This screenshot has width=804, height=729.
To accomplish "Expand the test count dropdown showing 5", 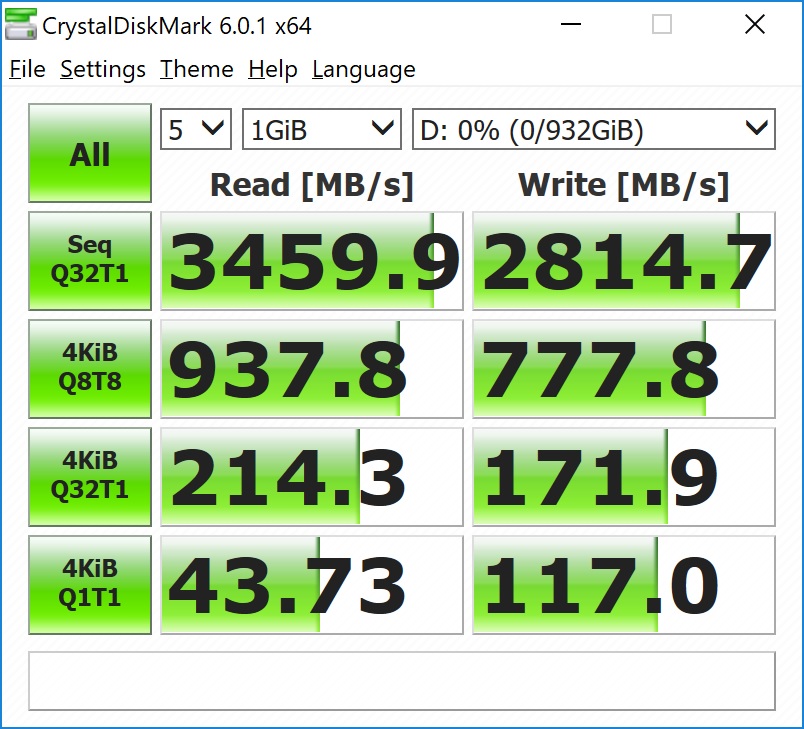I will click(196, 129).
